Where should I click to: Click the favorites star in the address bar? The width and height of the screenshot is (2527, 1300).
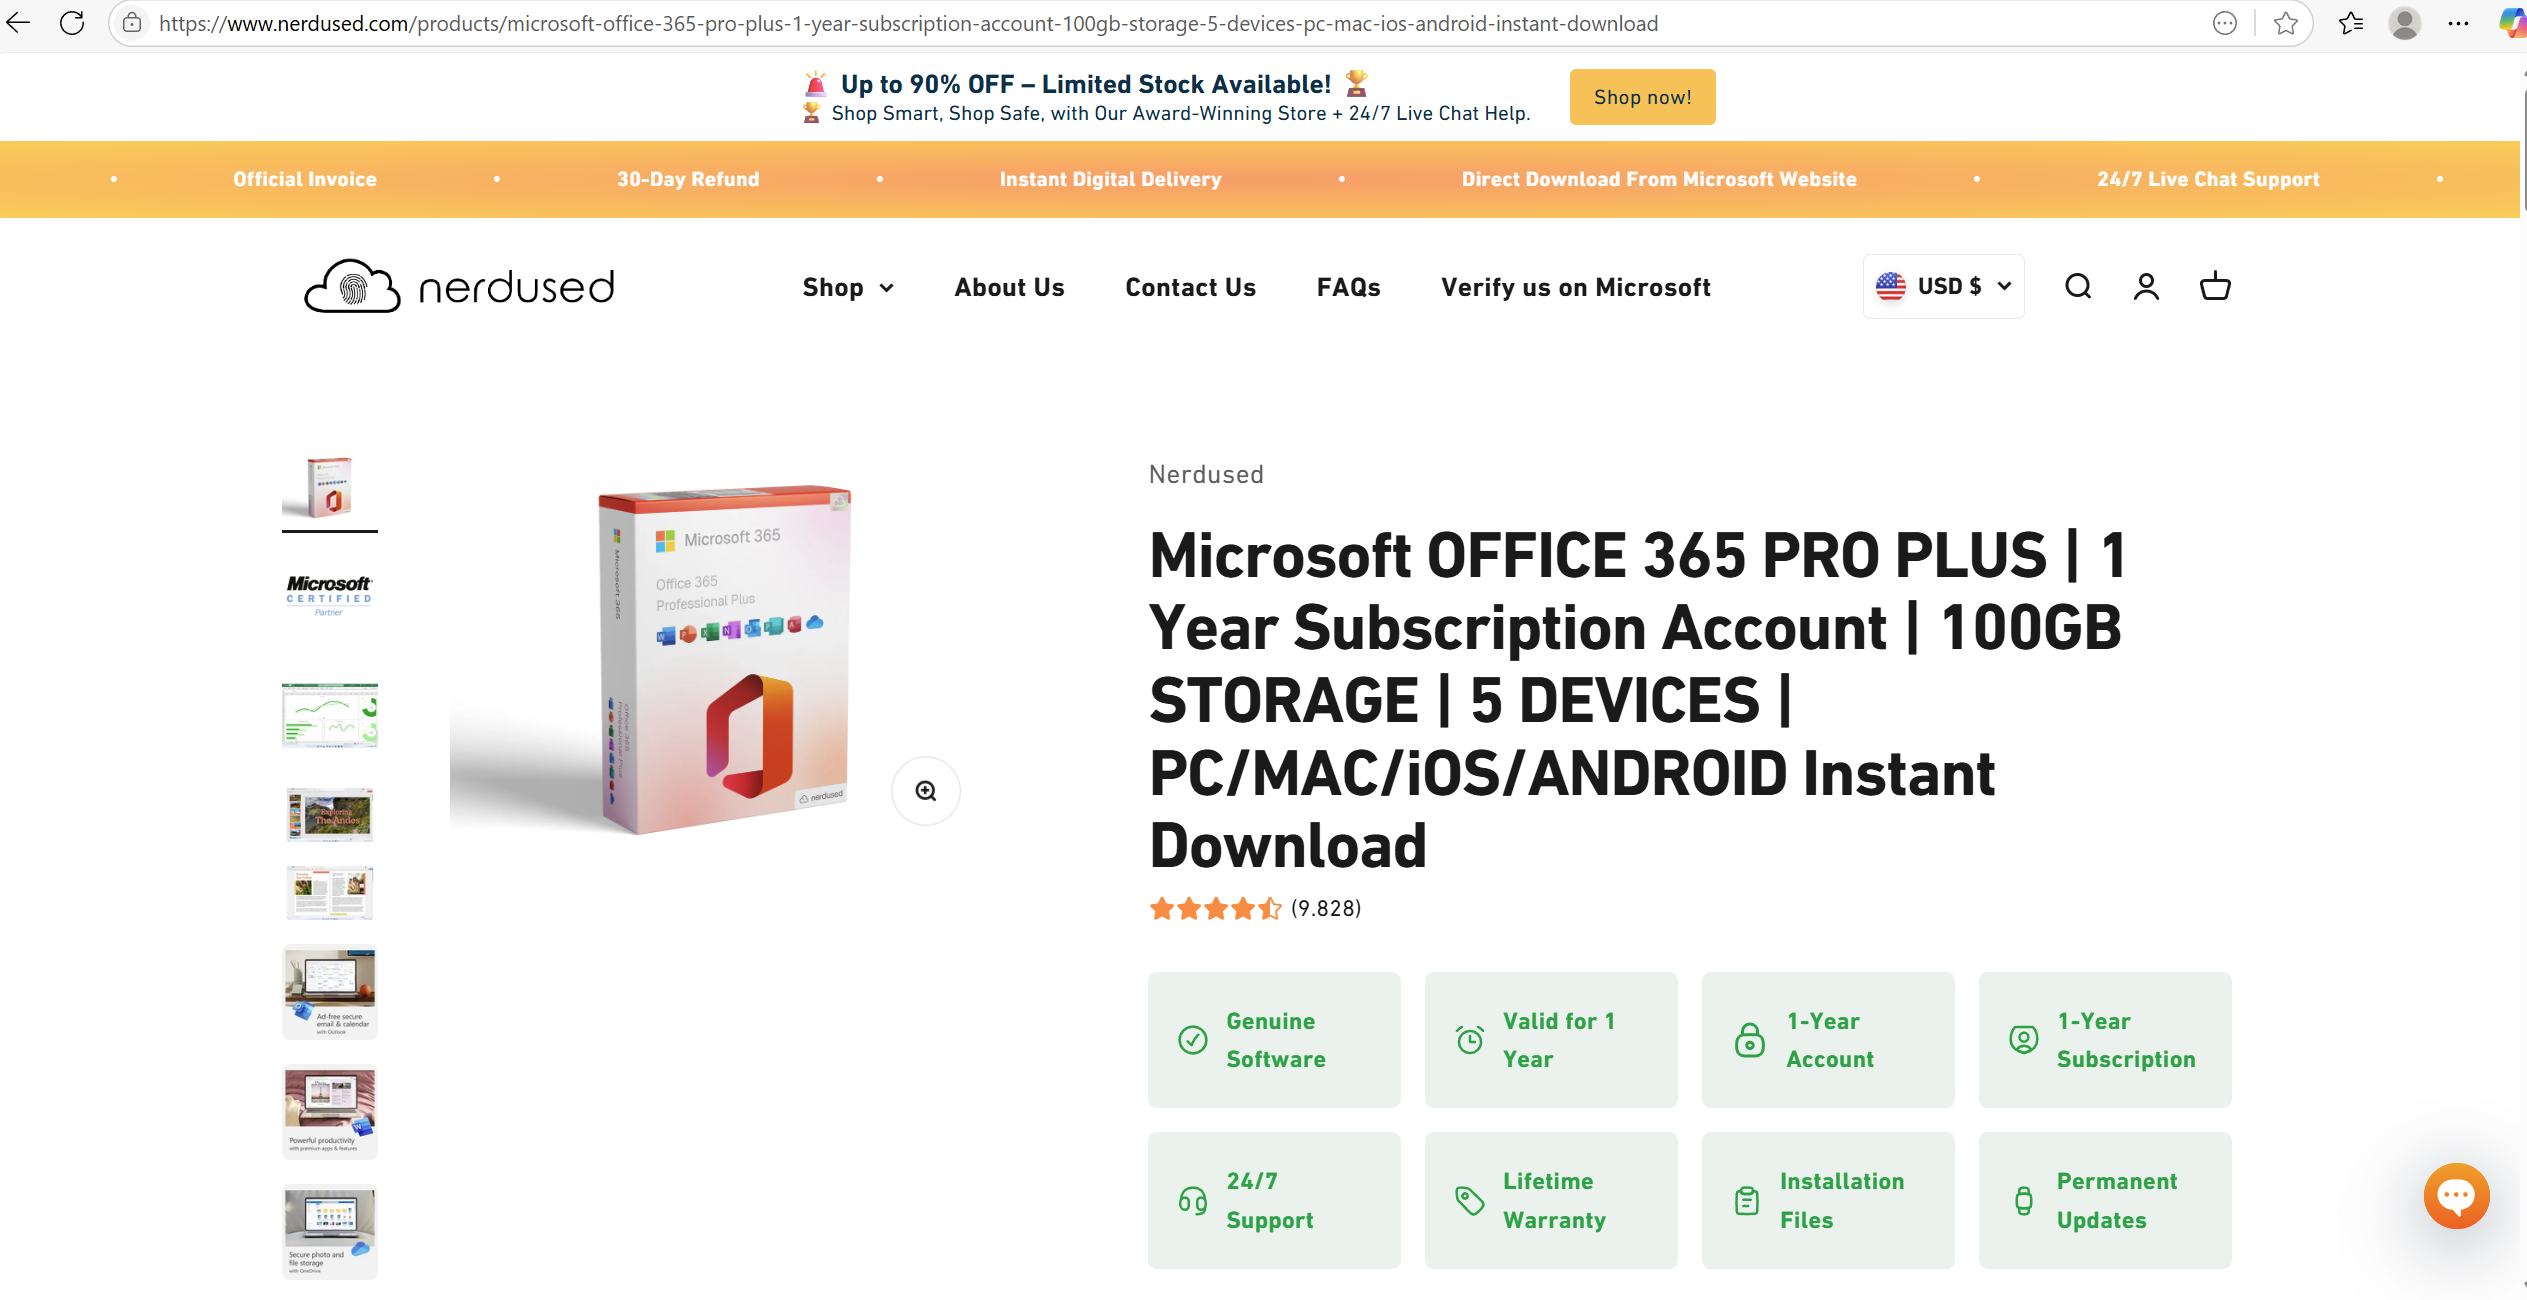click(2286, 22)
